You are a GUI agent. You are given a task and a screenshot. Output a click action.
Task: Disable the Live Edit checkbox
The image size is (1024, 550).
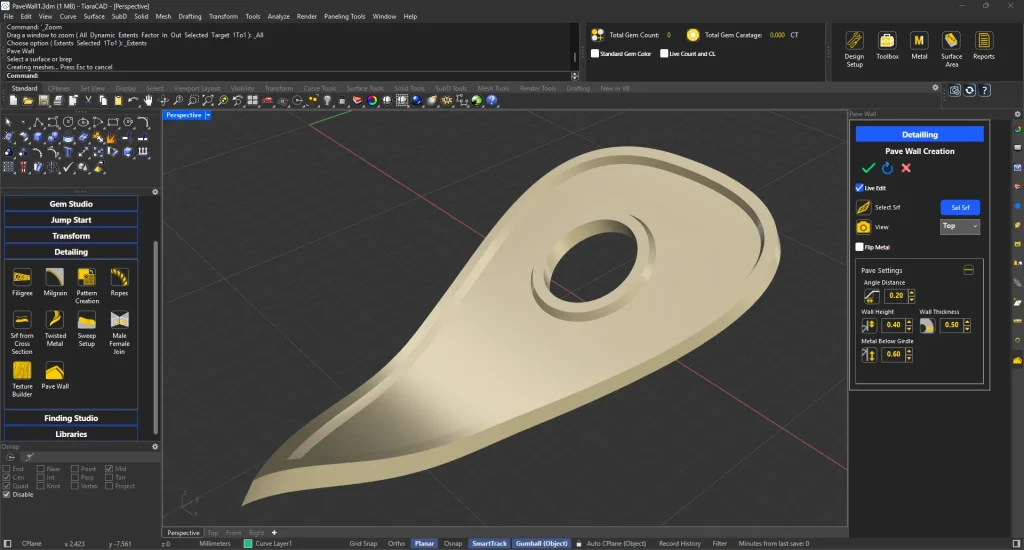click(x=860, y=187)
